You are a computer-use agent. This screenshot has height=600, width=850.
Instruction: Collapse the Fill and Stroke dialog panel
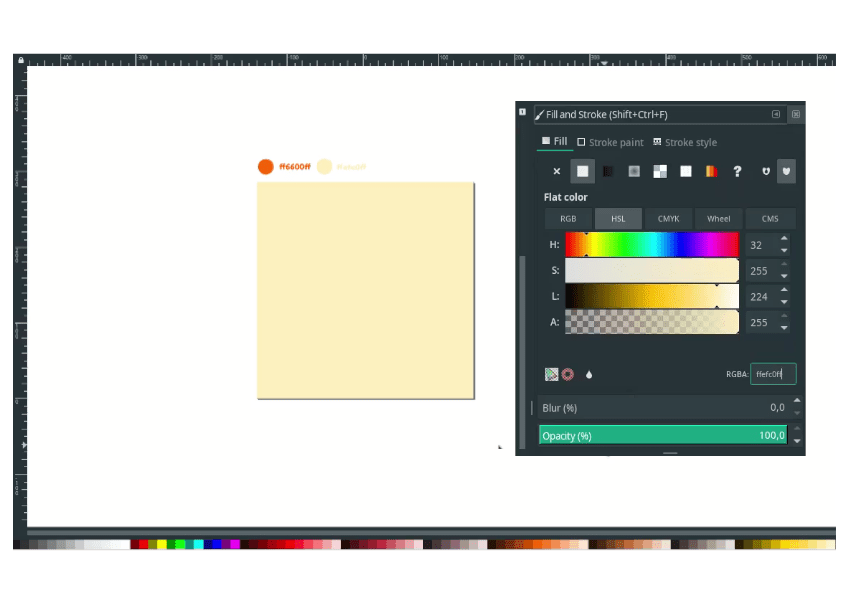click(776, 114)
